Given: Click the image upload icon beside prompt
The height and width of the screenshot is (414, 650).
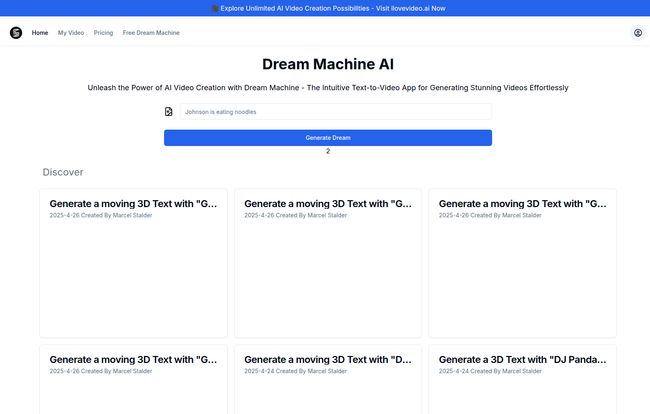Looking at the screenshot, I should 168,111.
